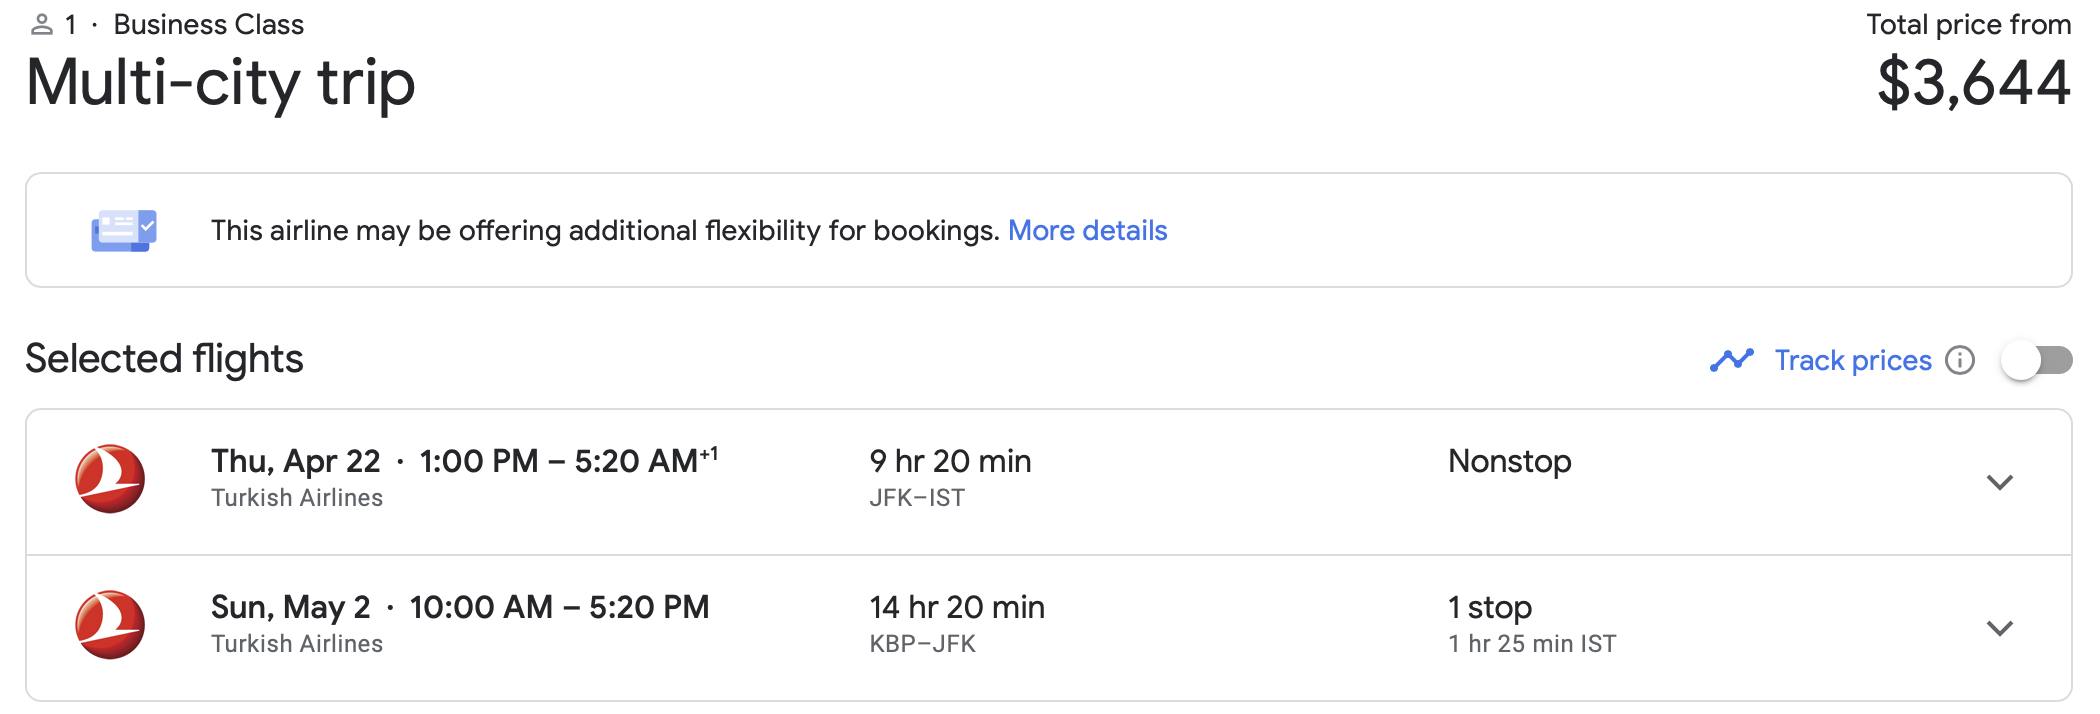Expand the Thu, Apr 22 flight details
2100x714 pixels.
click(2000, 482)
